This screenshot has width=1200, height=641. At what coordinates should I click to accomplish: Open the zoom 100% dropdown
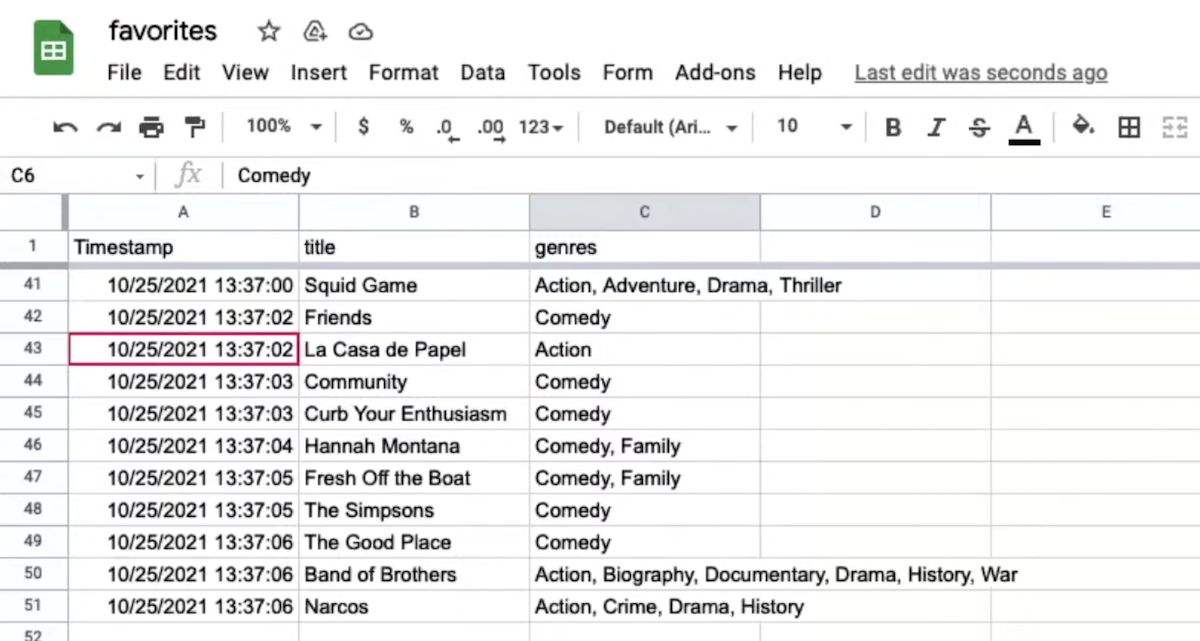pyautogui.click(x=284, y=127)
